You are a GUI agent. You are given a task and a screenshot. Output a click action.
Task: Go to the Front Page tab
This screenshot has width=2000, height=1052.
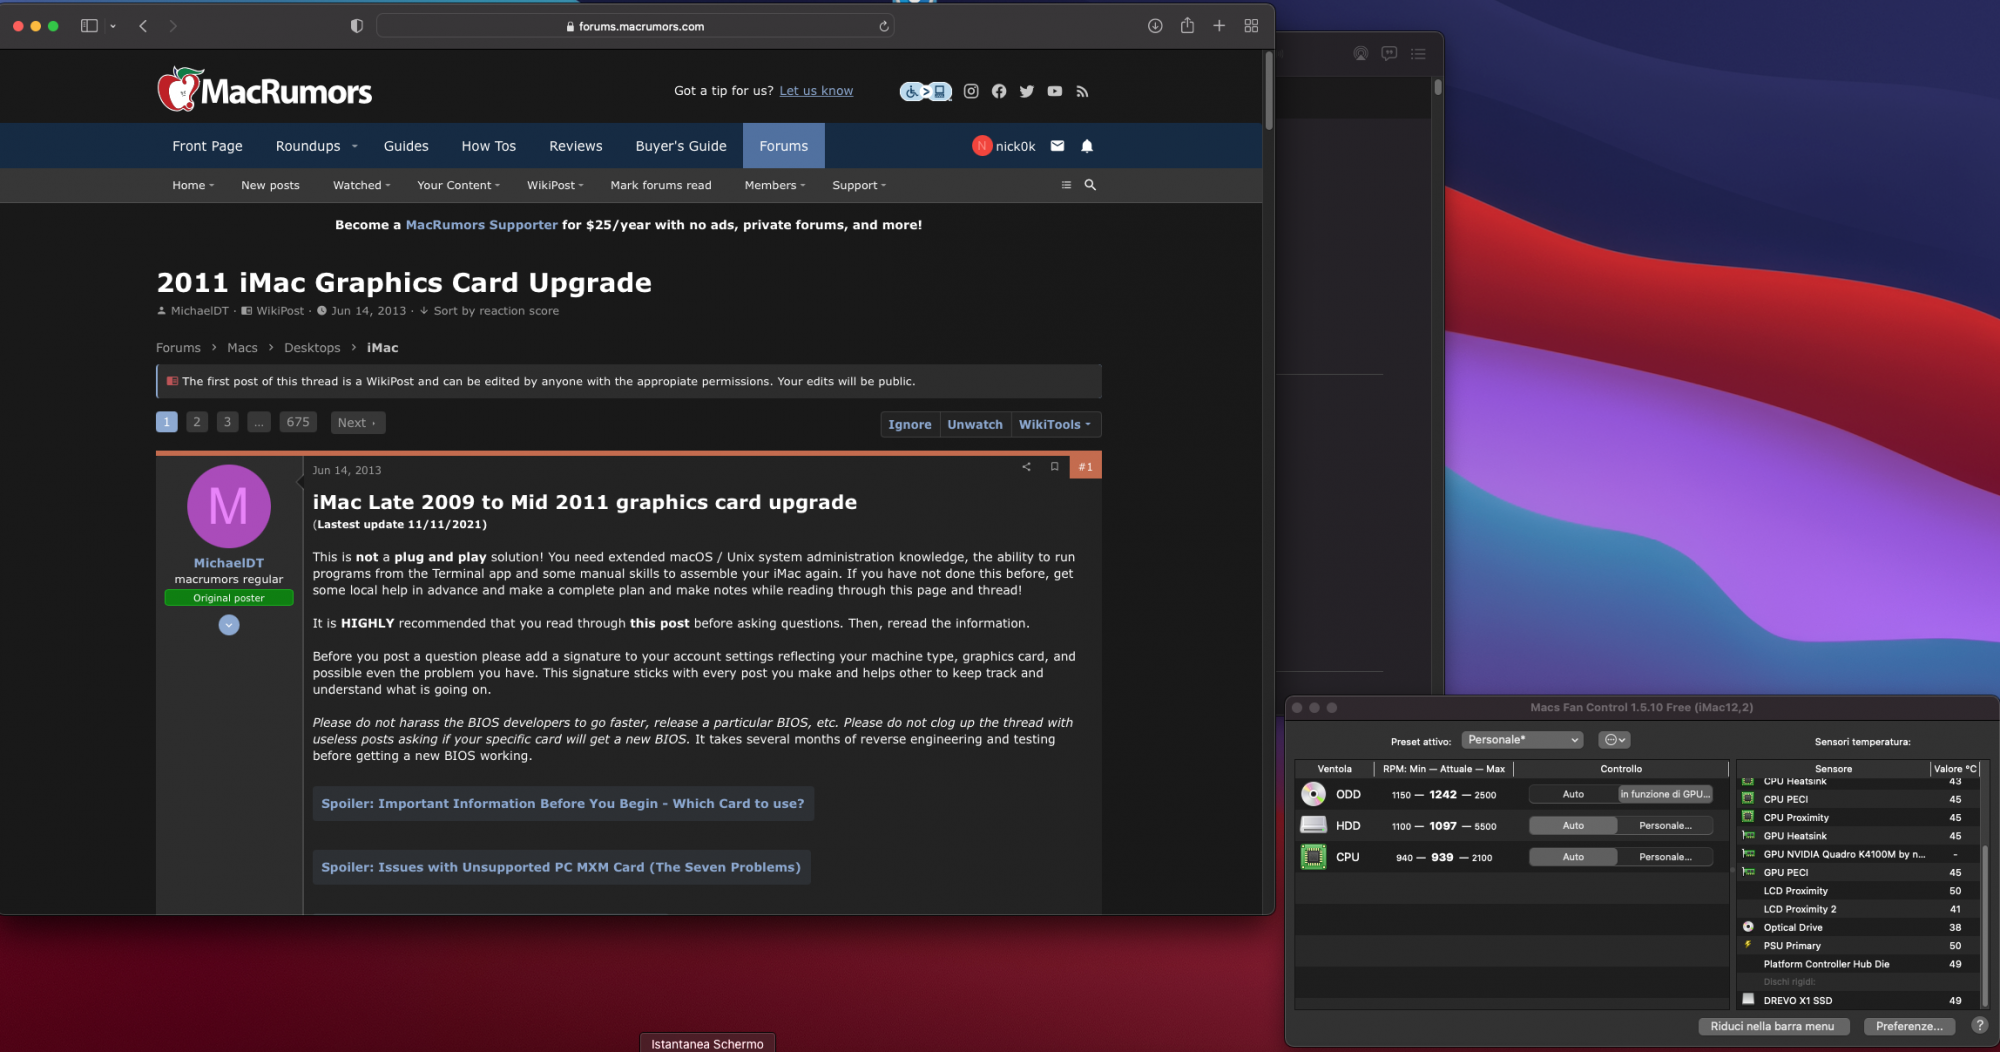point(207,146)
